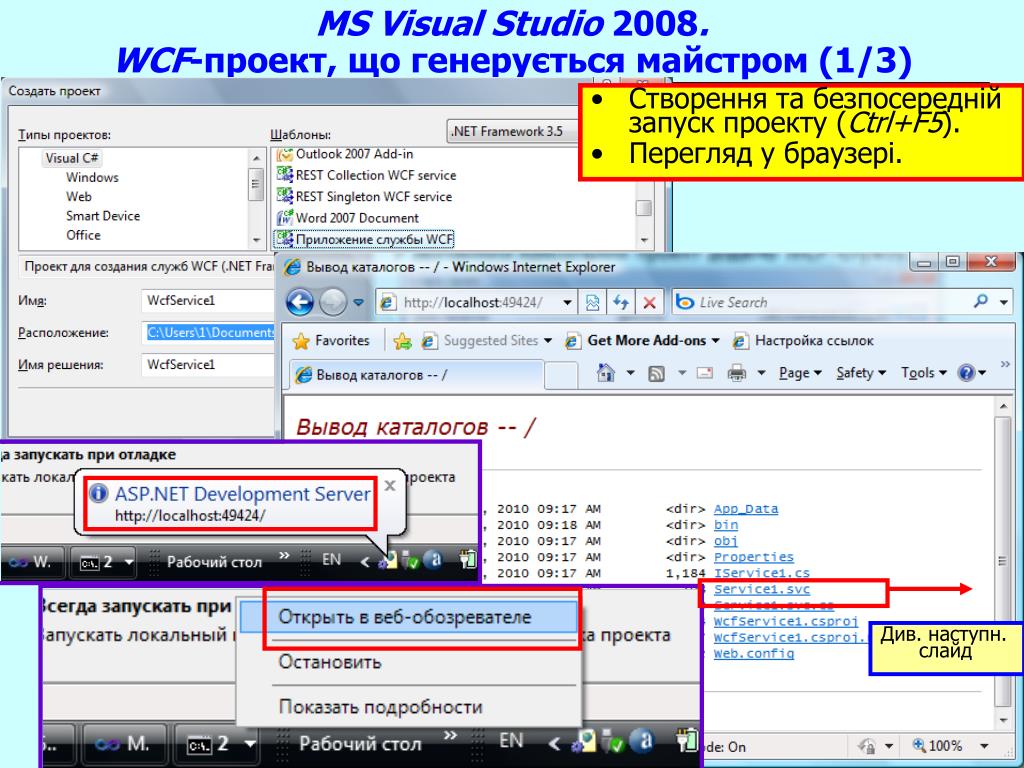Select Outlook 2007 Add-in template
This screenshot has width=1024, height=768.
(x=345, y=154)
